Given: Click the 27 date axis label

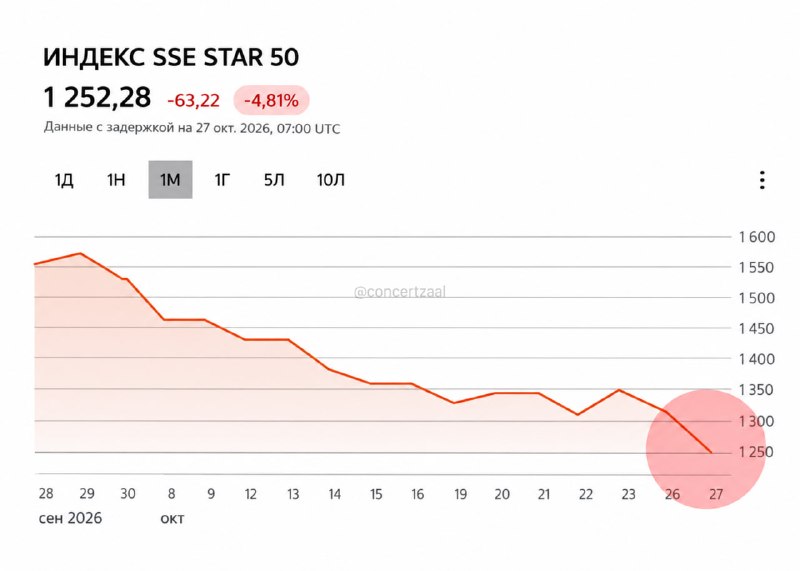Looking at the screenshot, I should point(716,494).
